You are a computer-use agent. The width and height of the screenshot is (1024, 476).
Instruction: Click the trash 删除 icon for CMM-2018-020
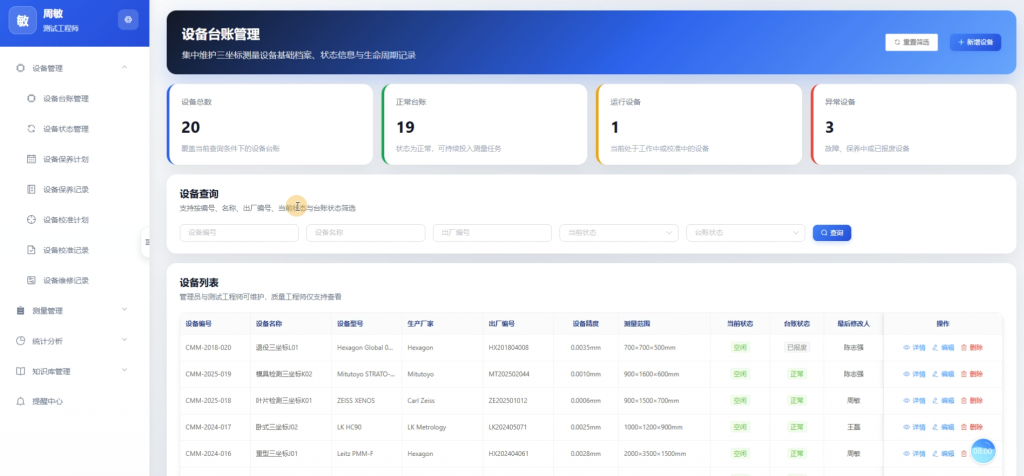click(x=964, y=347)
